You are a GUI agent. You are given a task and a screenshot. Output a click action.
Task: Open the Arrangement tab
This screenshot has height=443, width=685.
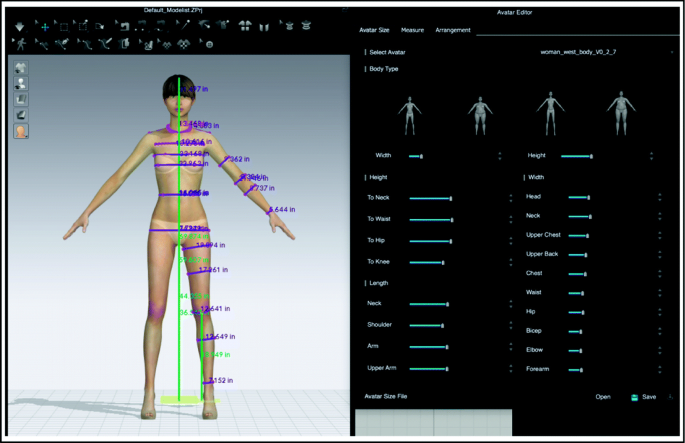coord(453,31)
